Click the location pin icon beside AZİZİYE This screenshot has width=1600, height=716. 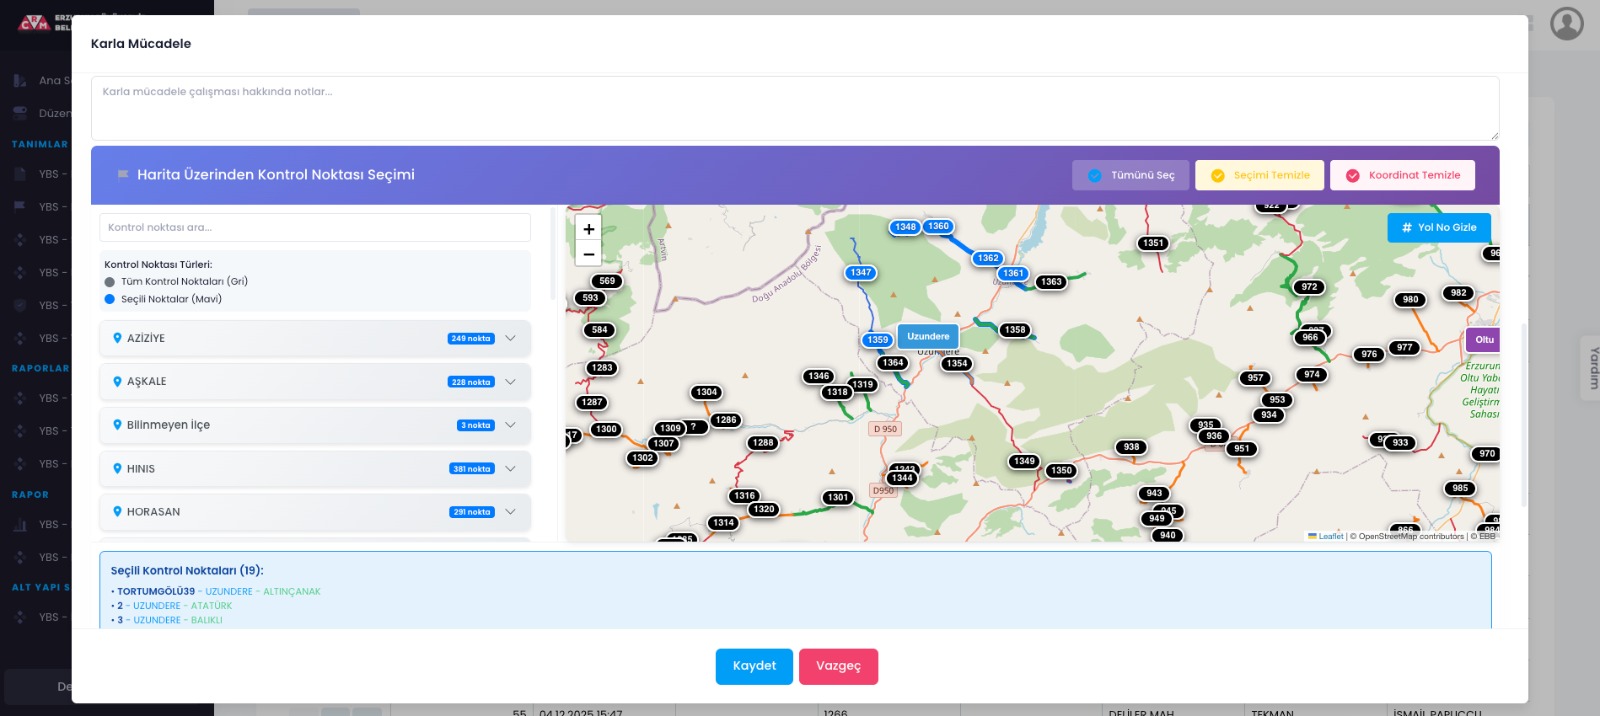coord(117,338)
